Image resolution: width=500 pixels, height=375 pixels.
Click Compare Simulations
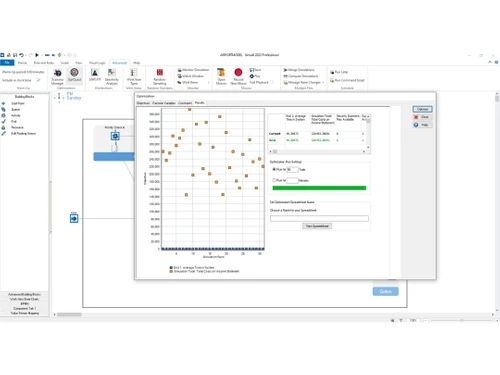tap(301, 76)
